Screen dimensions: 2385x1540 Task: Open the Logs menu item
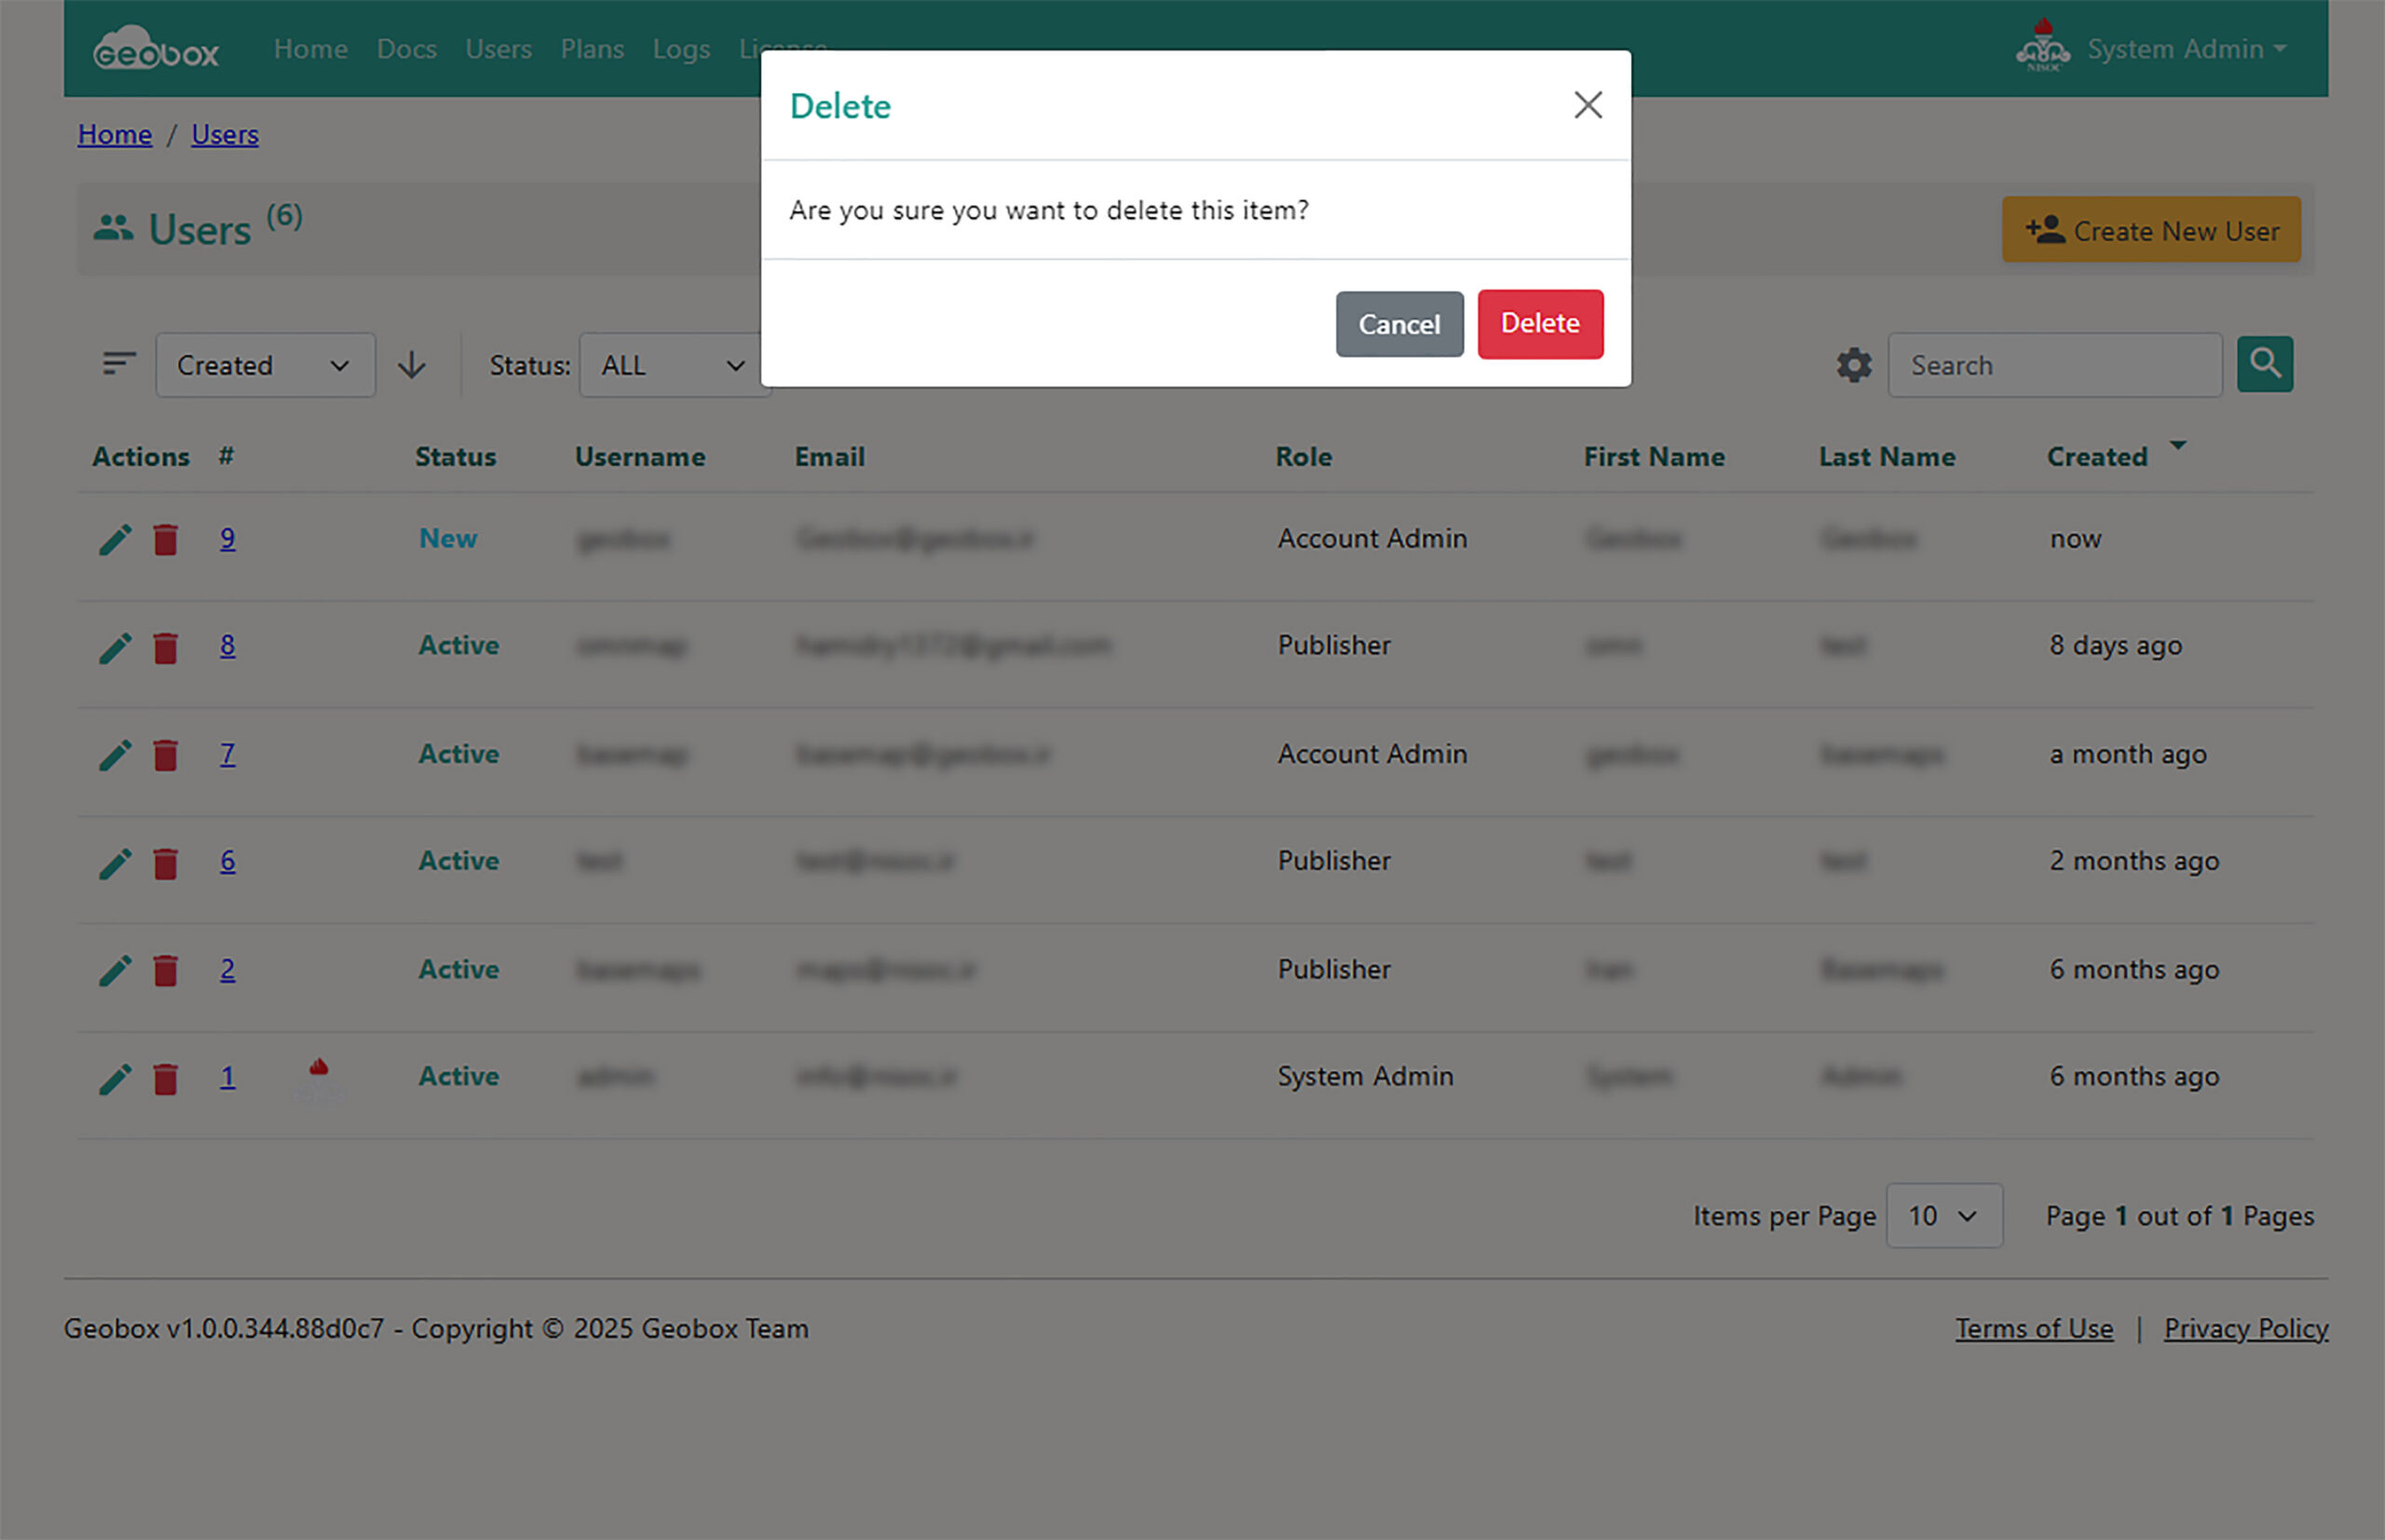(x=681, y=49)
